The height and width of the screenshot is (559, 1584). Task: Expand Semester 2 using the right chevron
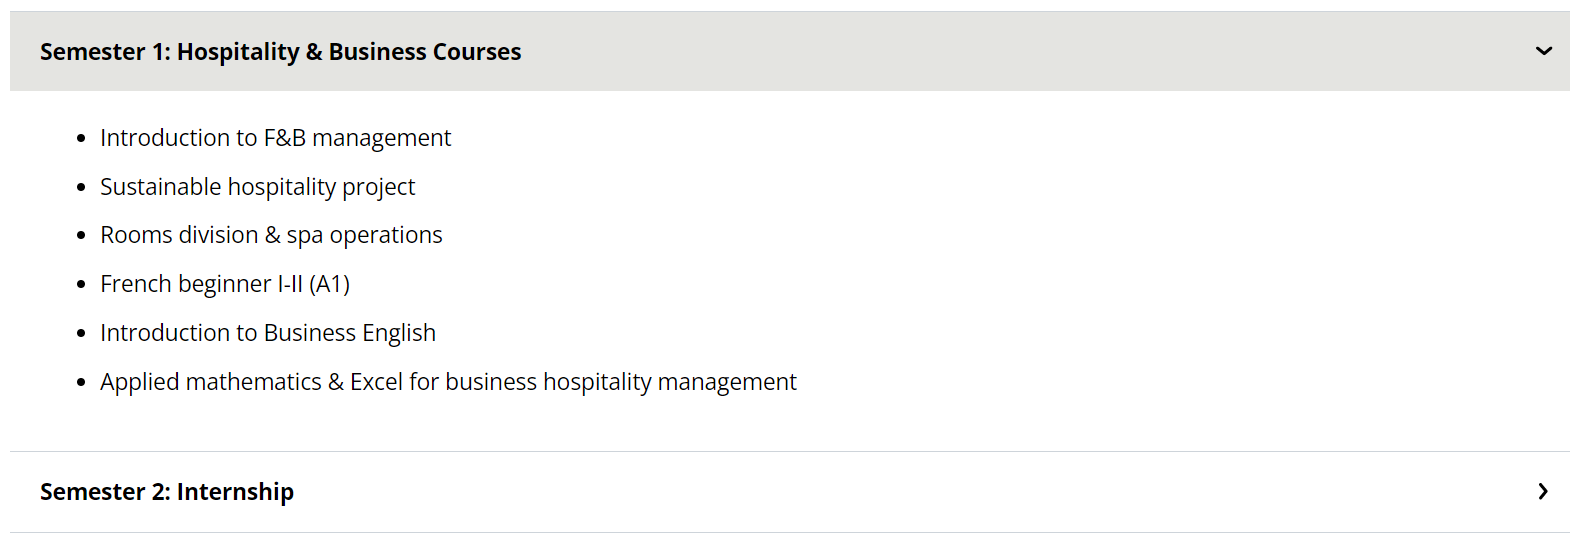pyautogui.click(x=1543, y=492)
